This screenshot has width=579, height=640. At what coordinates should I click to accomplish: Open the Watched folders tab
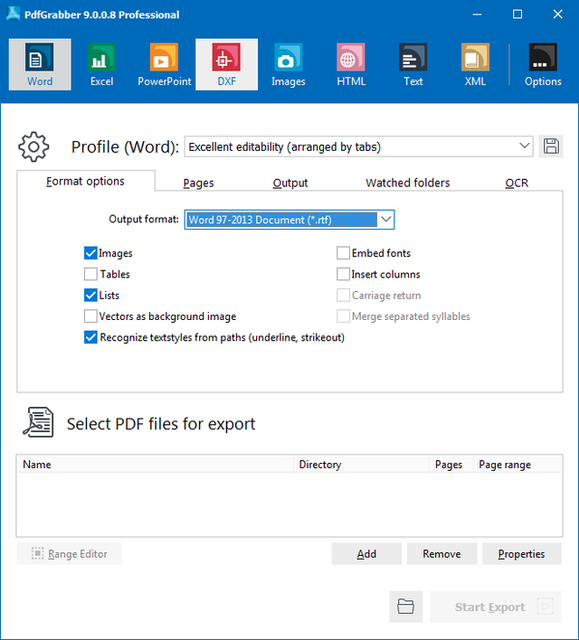(x=408, y=183)
